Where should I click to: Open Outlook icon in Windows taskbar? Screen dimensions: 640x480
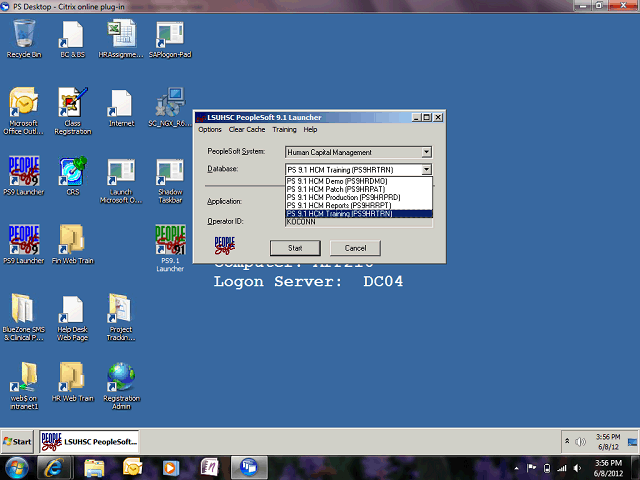(x=133, y=468)
